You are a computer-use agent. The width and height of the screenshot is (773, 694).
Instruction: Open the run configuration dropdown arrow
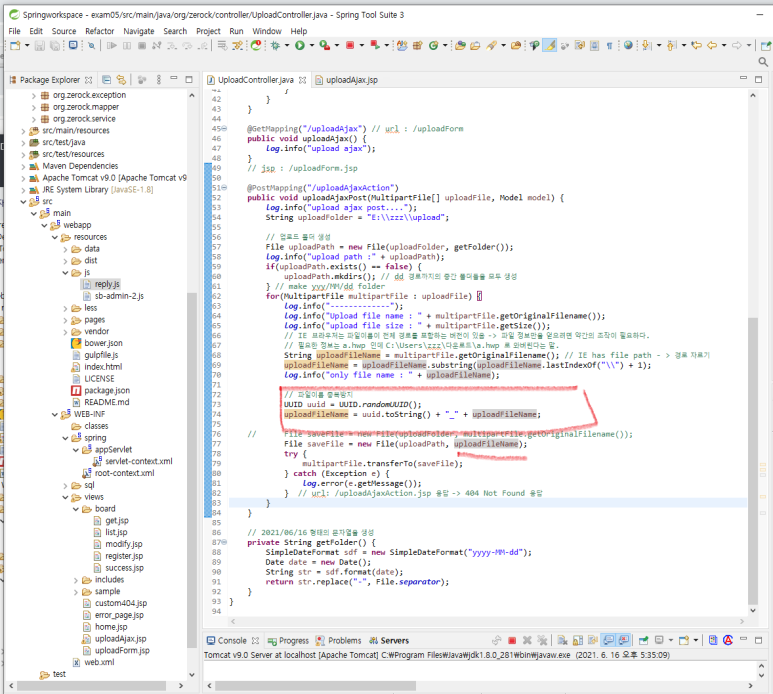coord(312,45)
